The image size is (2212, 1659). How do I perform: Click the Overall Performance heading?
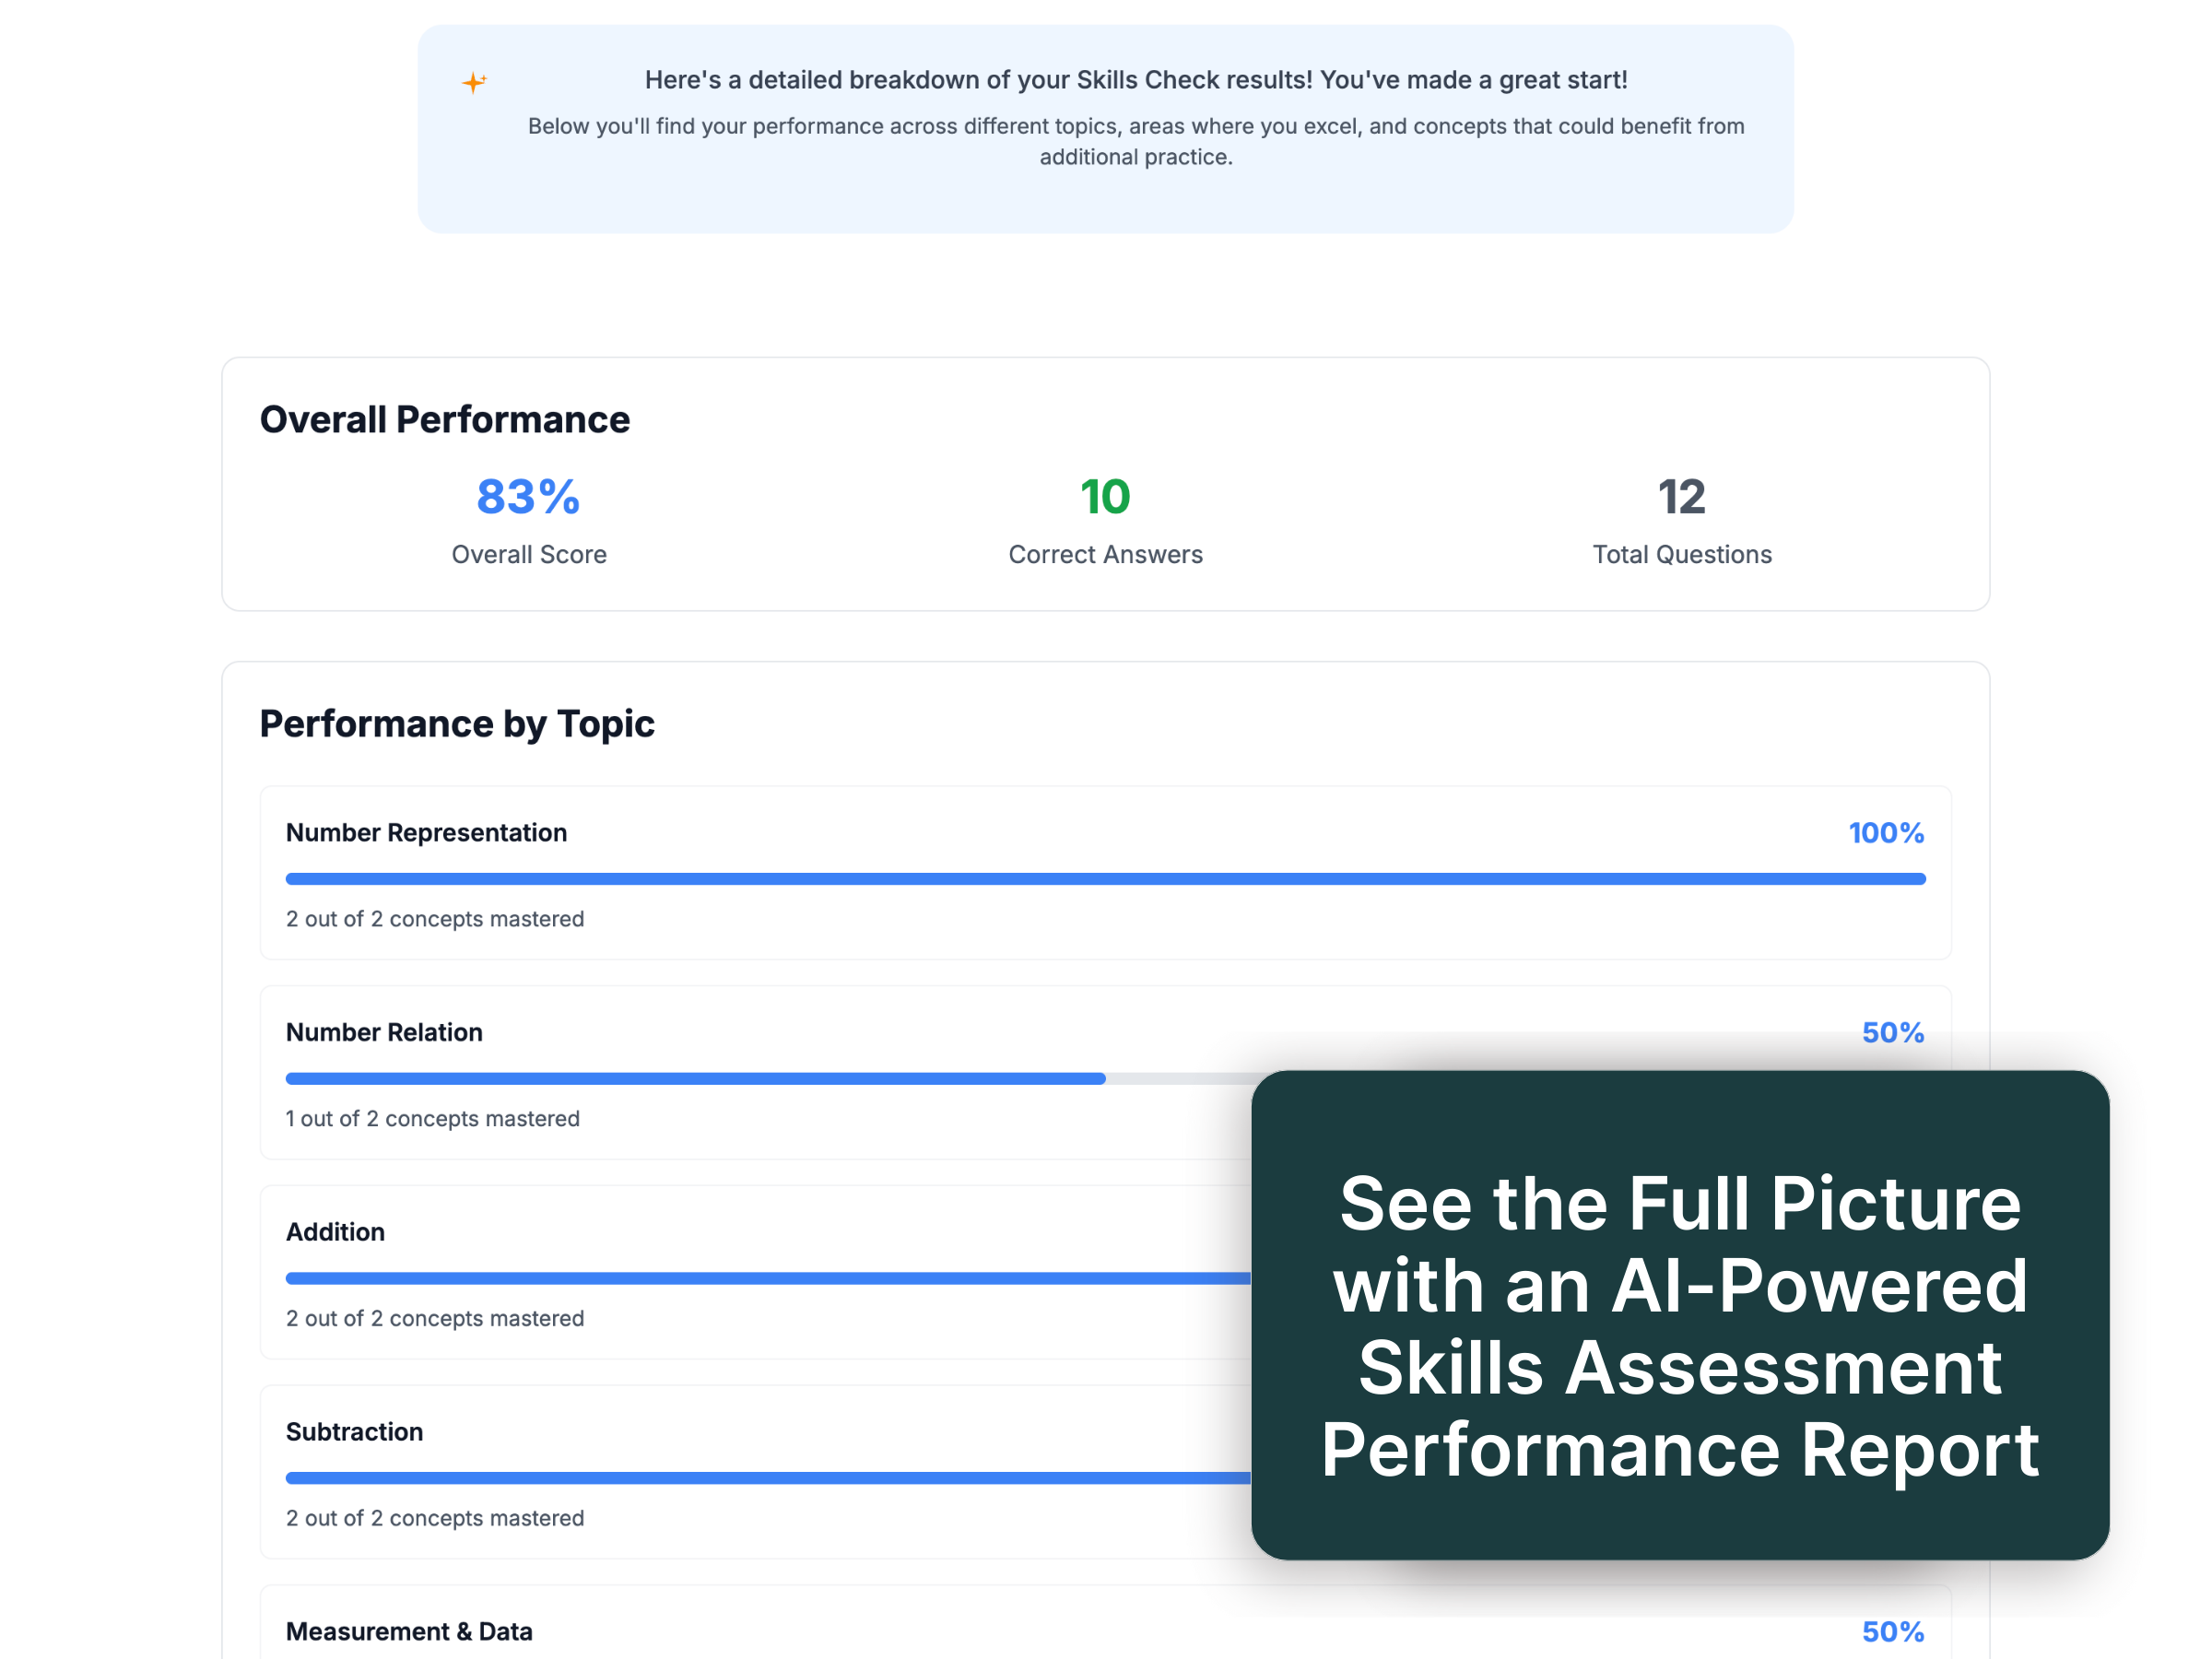tap(445, 419)
